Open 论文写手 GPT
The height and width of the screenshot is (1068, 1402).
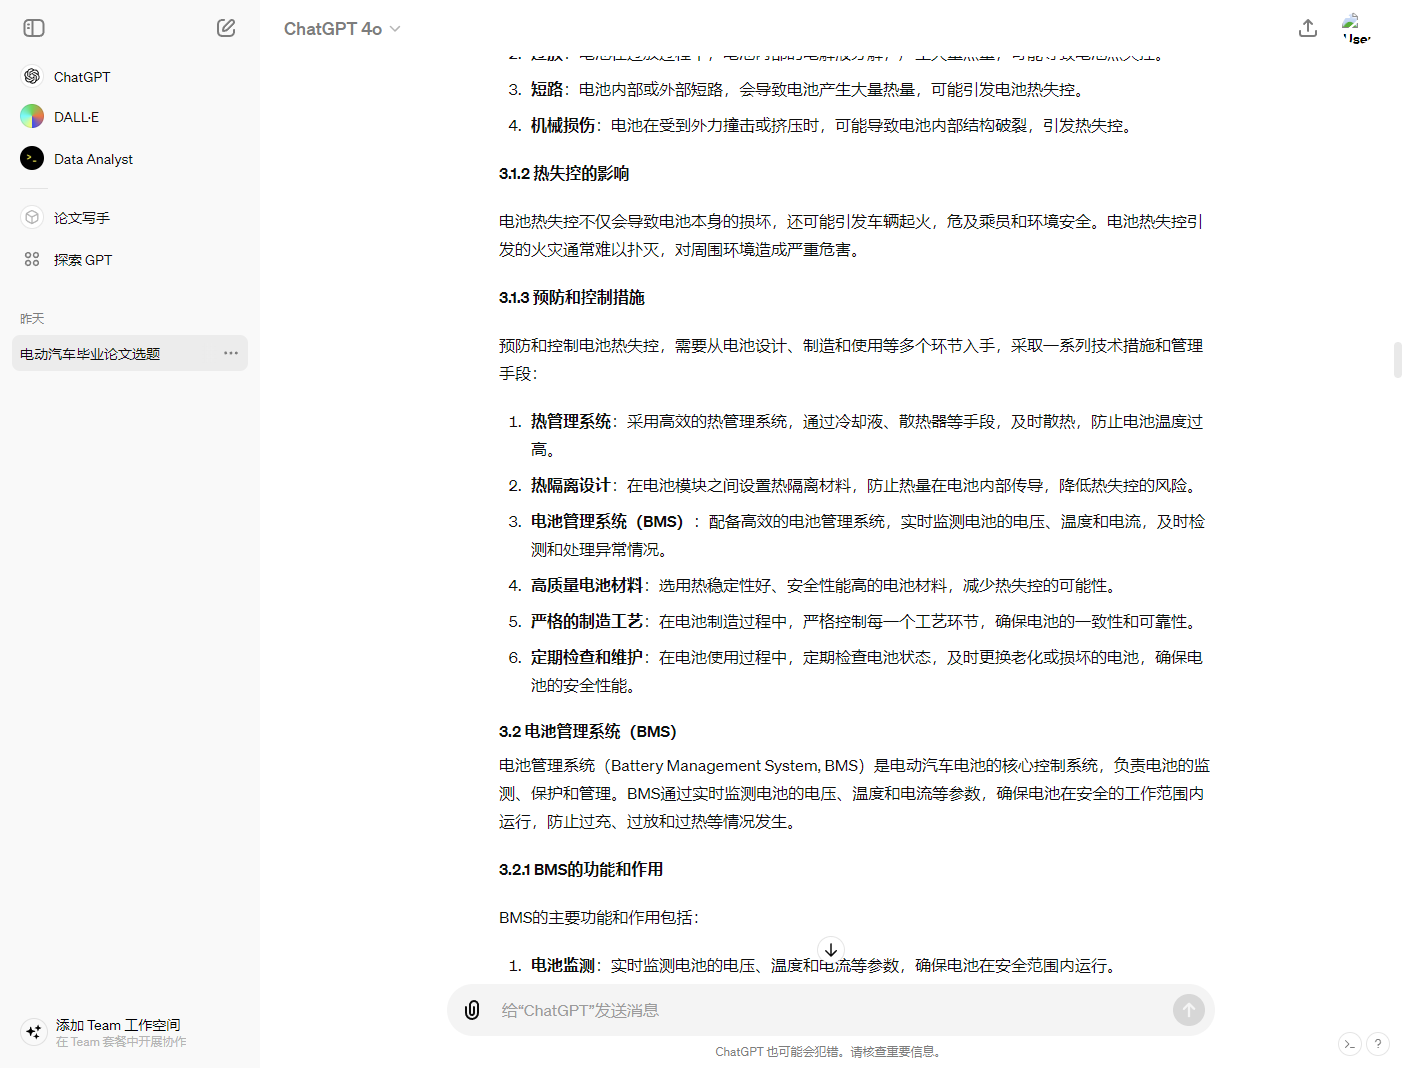click(x=81, y=218)
